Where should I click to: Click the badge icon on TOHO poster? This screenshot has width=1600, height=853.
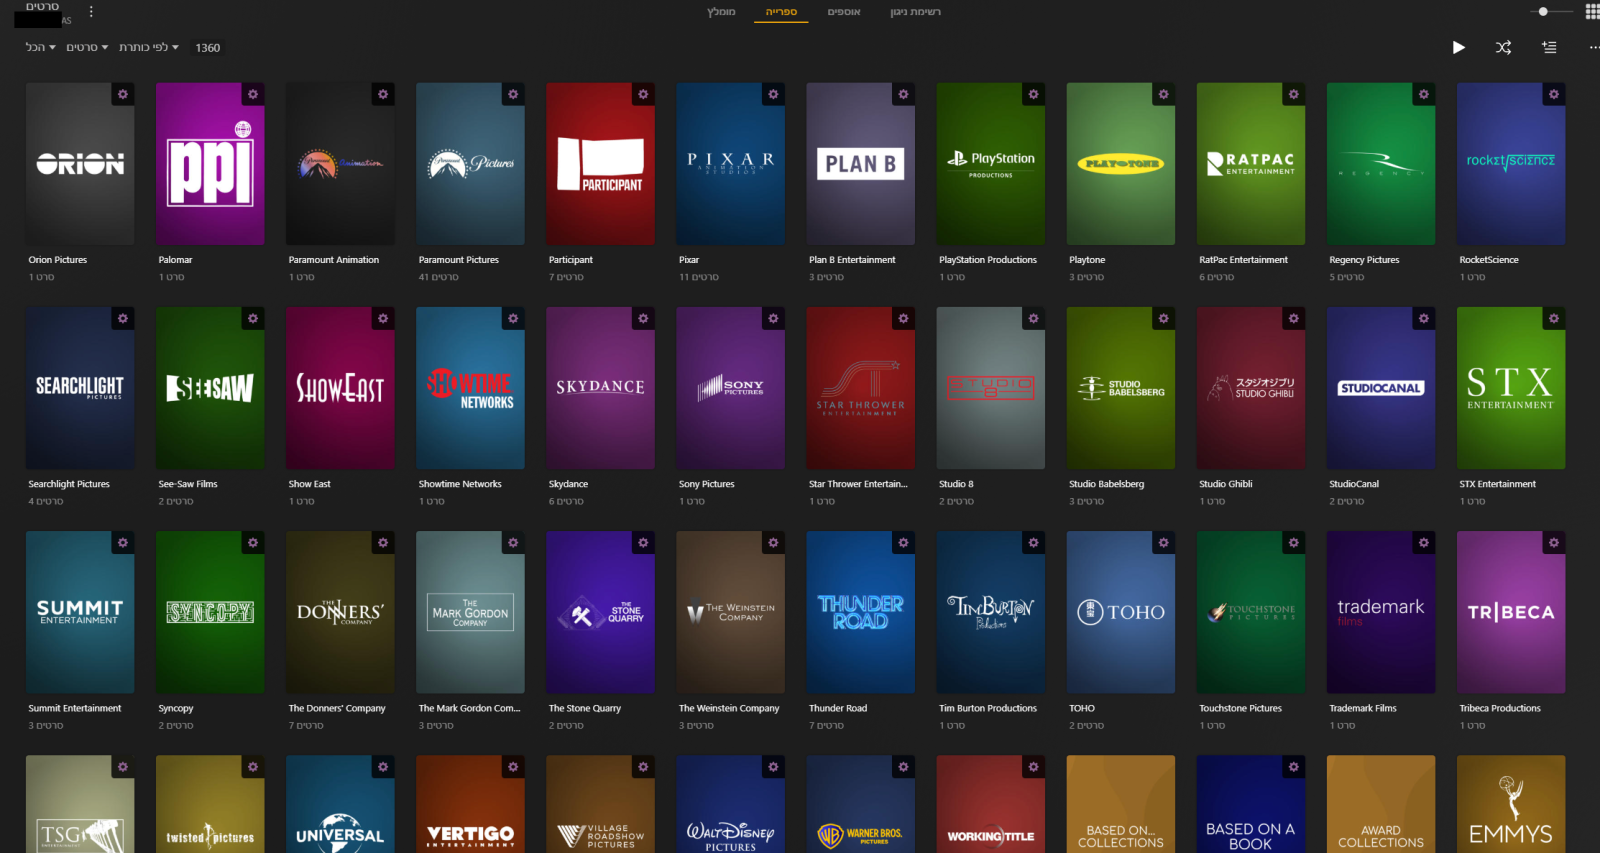click(1163, 542)
